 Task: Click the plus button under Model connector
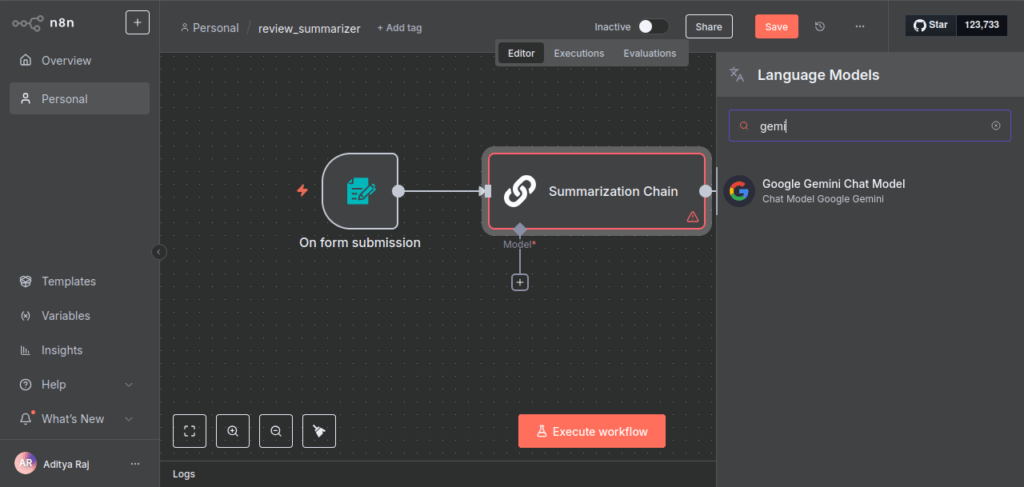click(x=520, y=282)
